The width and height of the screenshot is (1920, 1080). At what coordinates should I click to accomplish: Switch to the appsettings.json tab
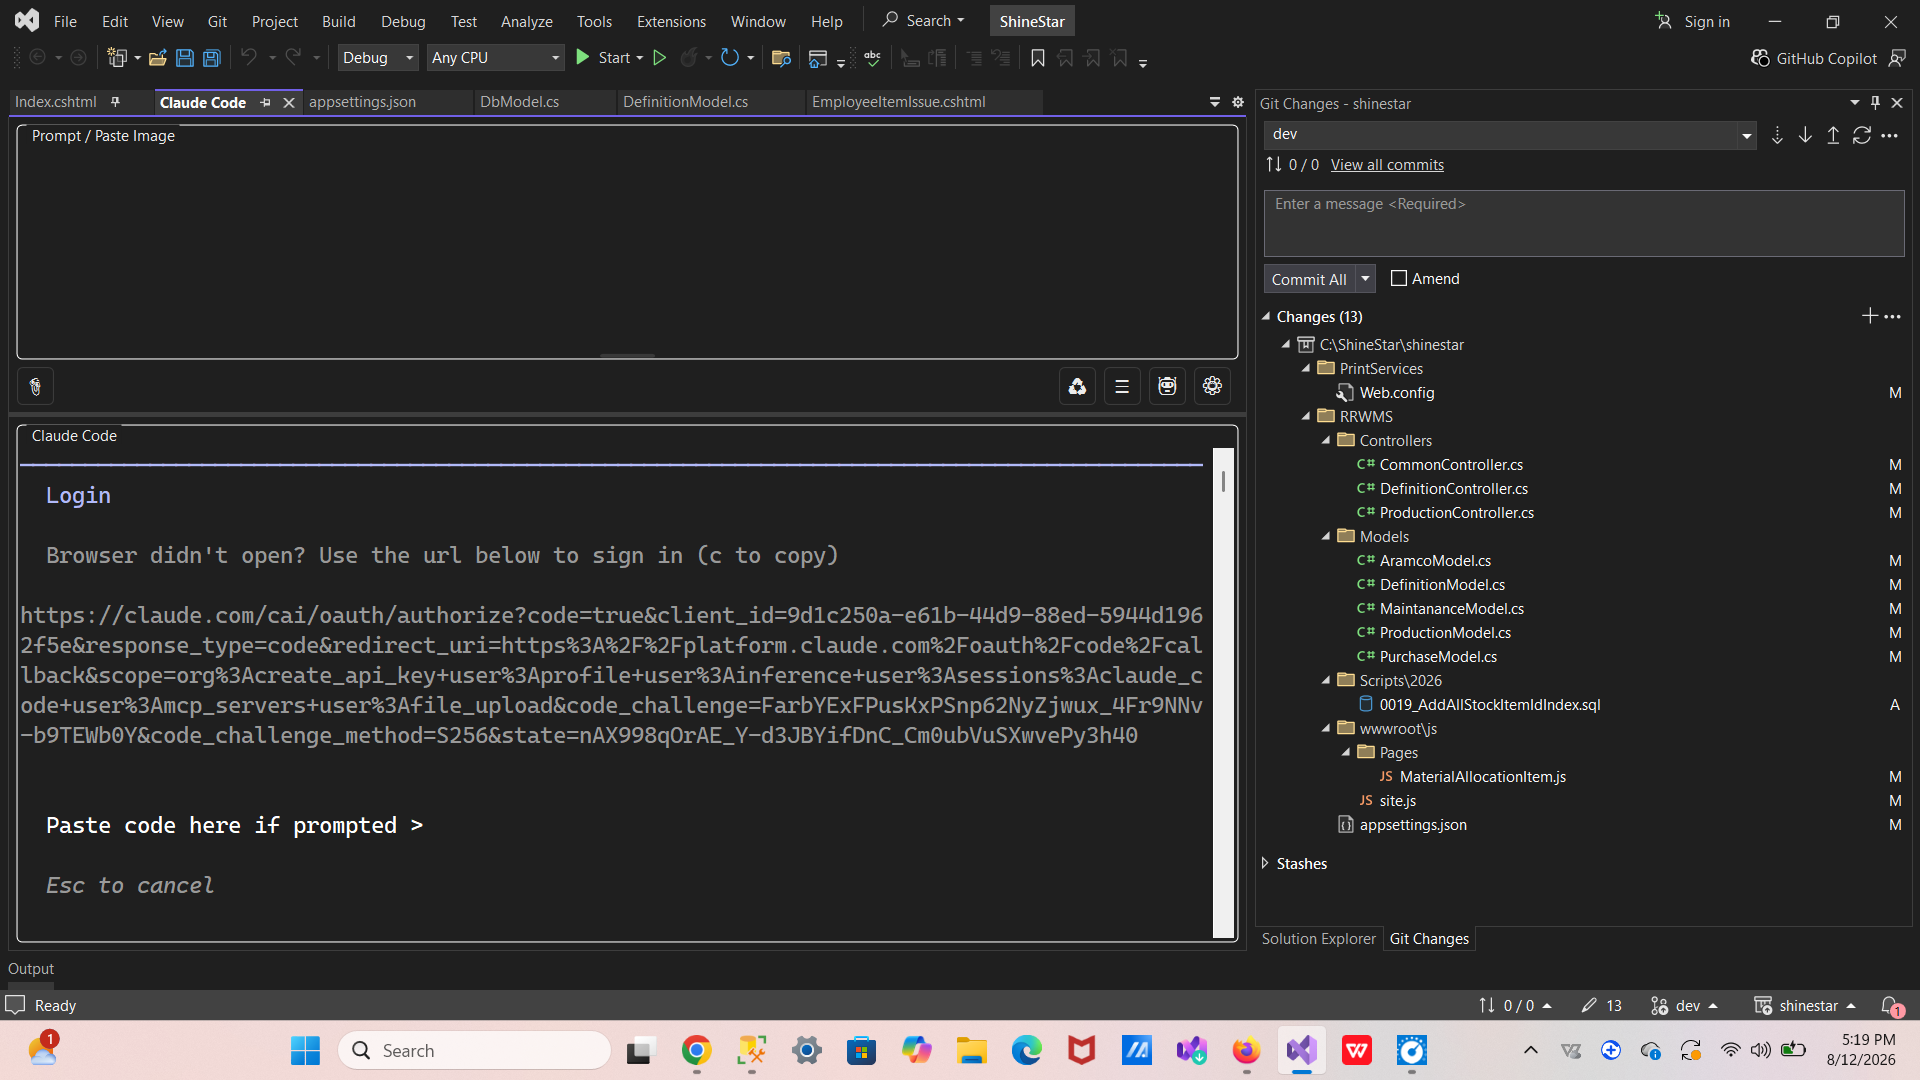(362, 102)
